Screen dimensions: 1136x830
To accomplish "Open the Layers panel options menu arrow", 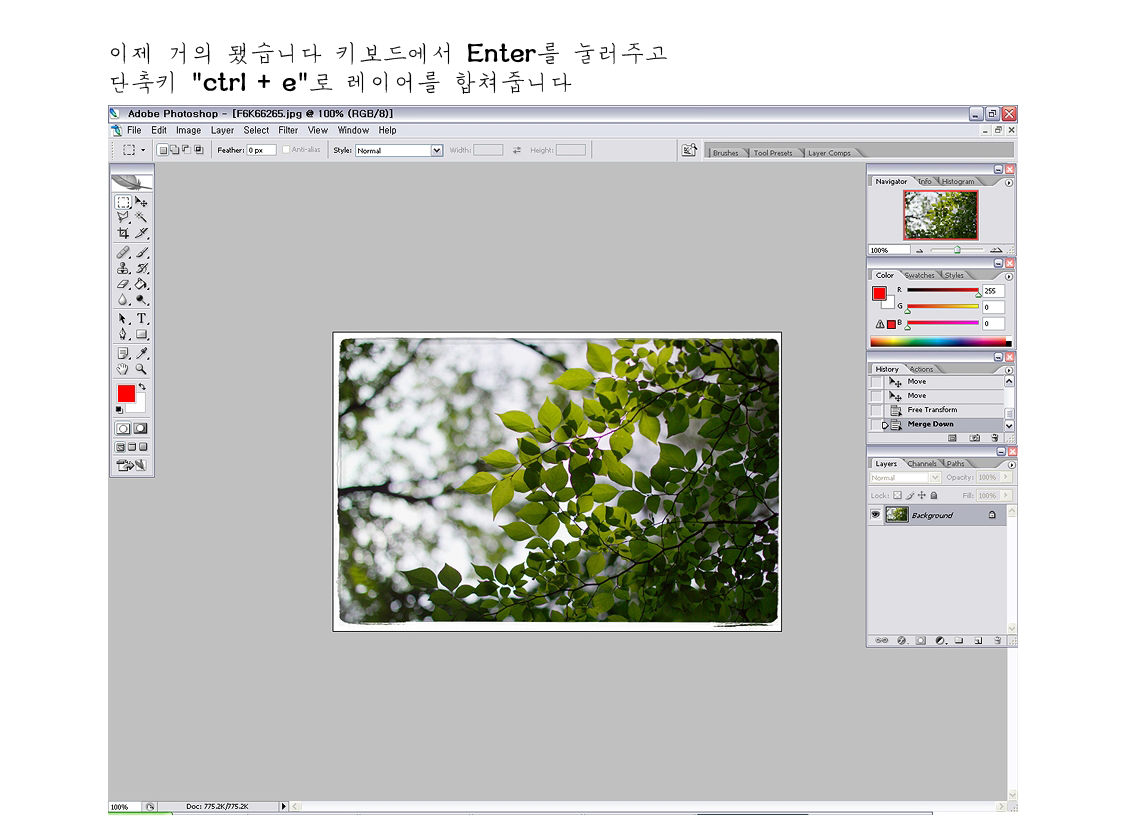I will (x=1009, y=464).
